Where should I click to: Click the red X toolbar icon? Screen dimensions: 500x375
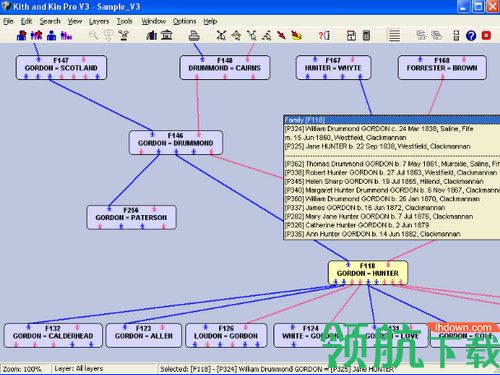486,35
